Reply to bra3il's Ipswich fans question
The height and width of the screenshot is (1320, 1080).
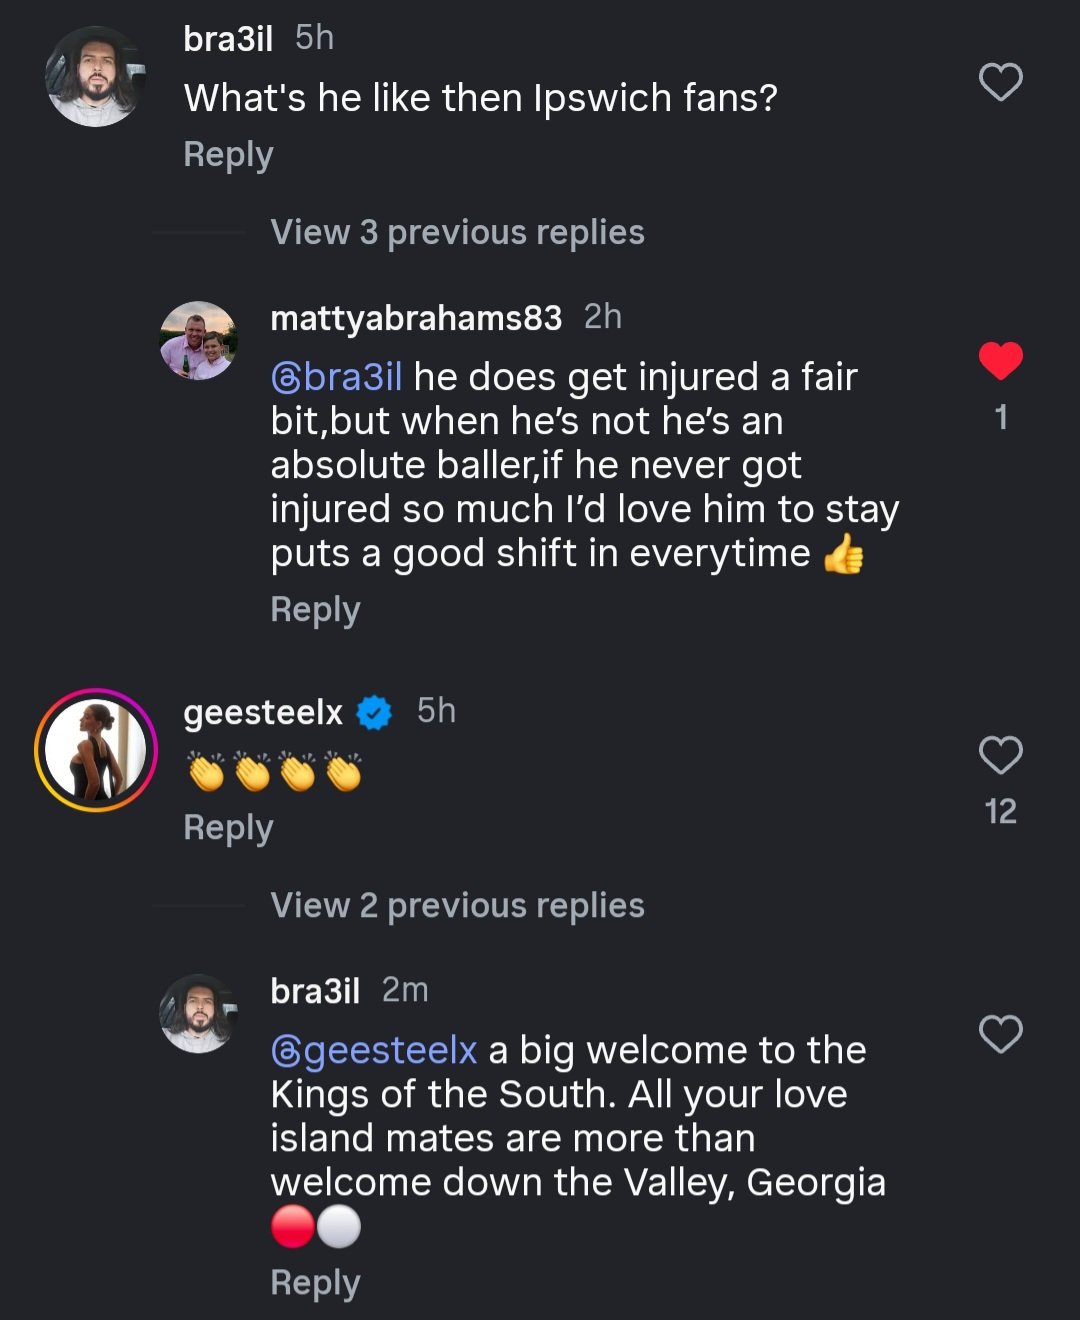click(x=228, y=155)
